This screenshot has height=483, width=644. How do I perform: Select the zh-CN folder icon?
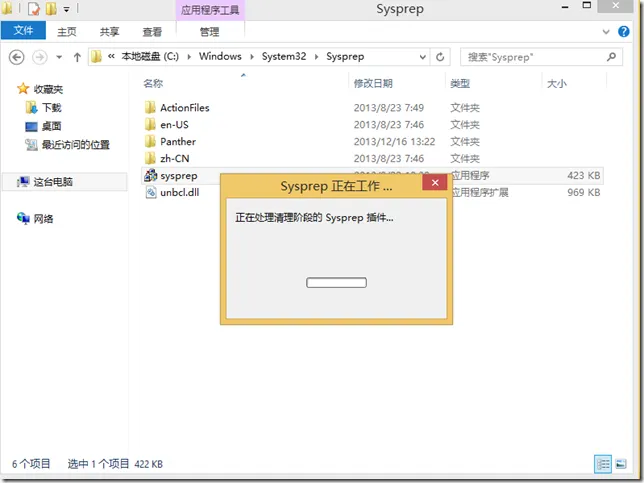[150, 158]
